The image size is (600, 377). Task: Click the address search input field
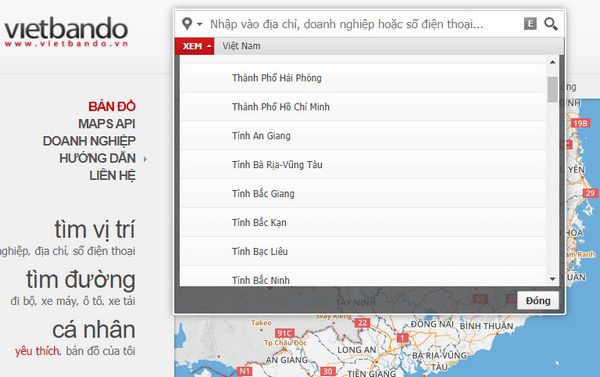point(364,24)
